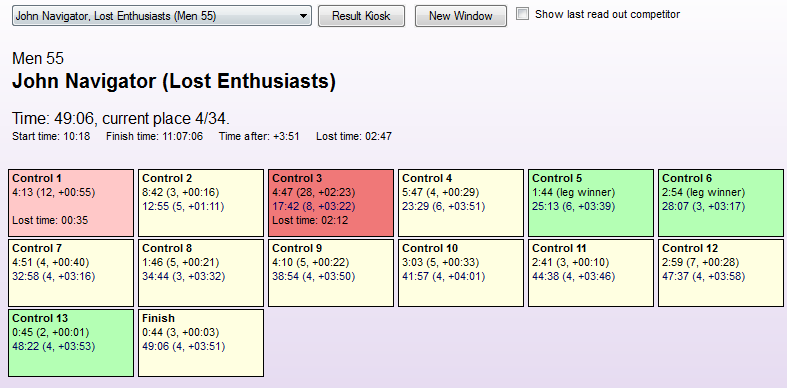This screenshot has width=787, height=388.
Task: Select the Control 7 split box
Action: [x=71, y=273]
